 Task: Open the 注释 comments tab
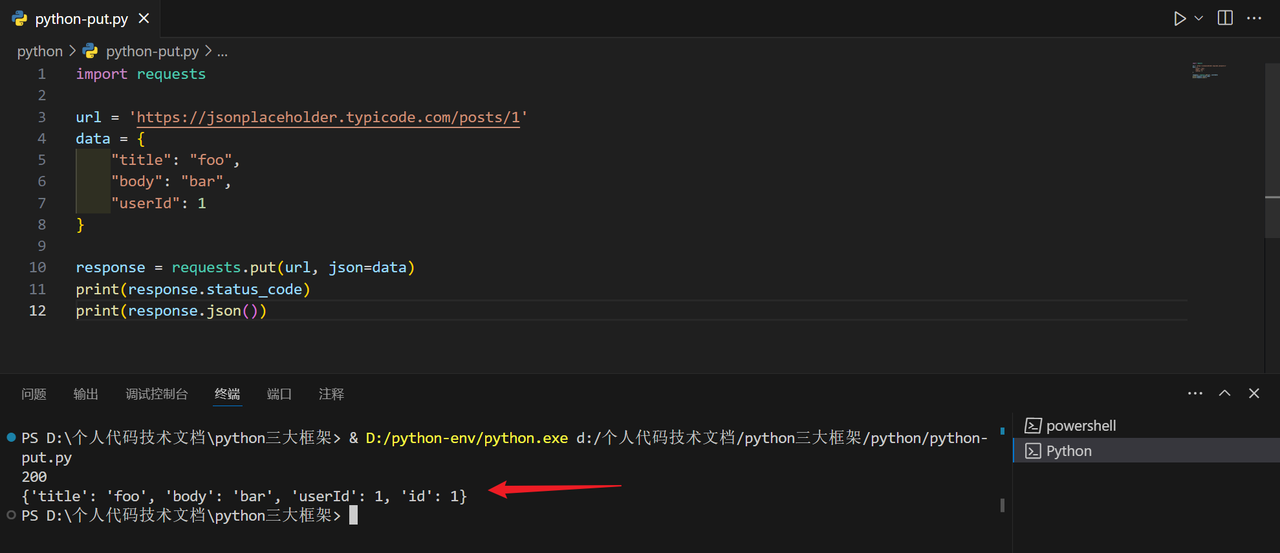tap(332, 394)
